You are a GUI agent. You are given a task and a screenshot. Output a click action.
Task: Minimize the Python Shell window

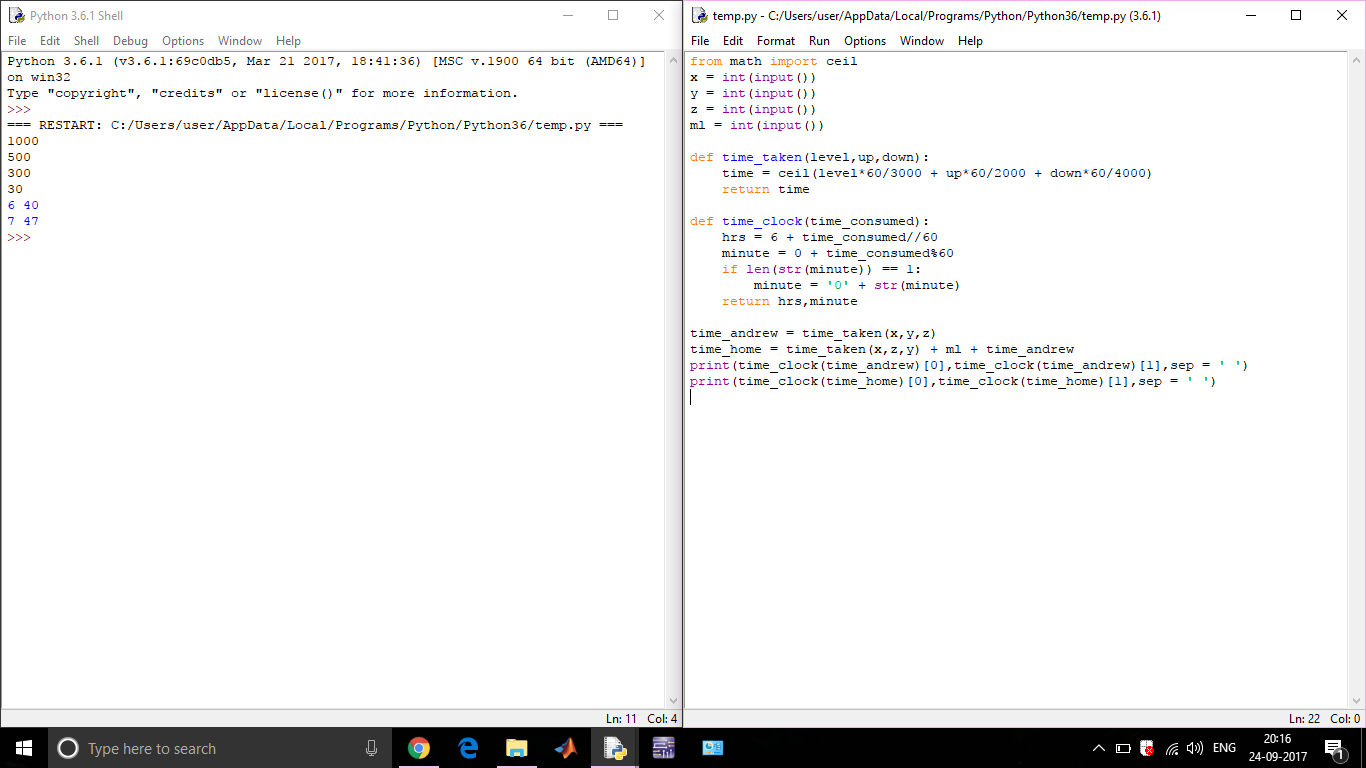(567, 16)
